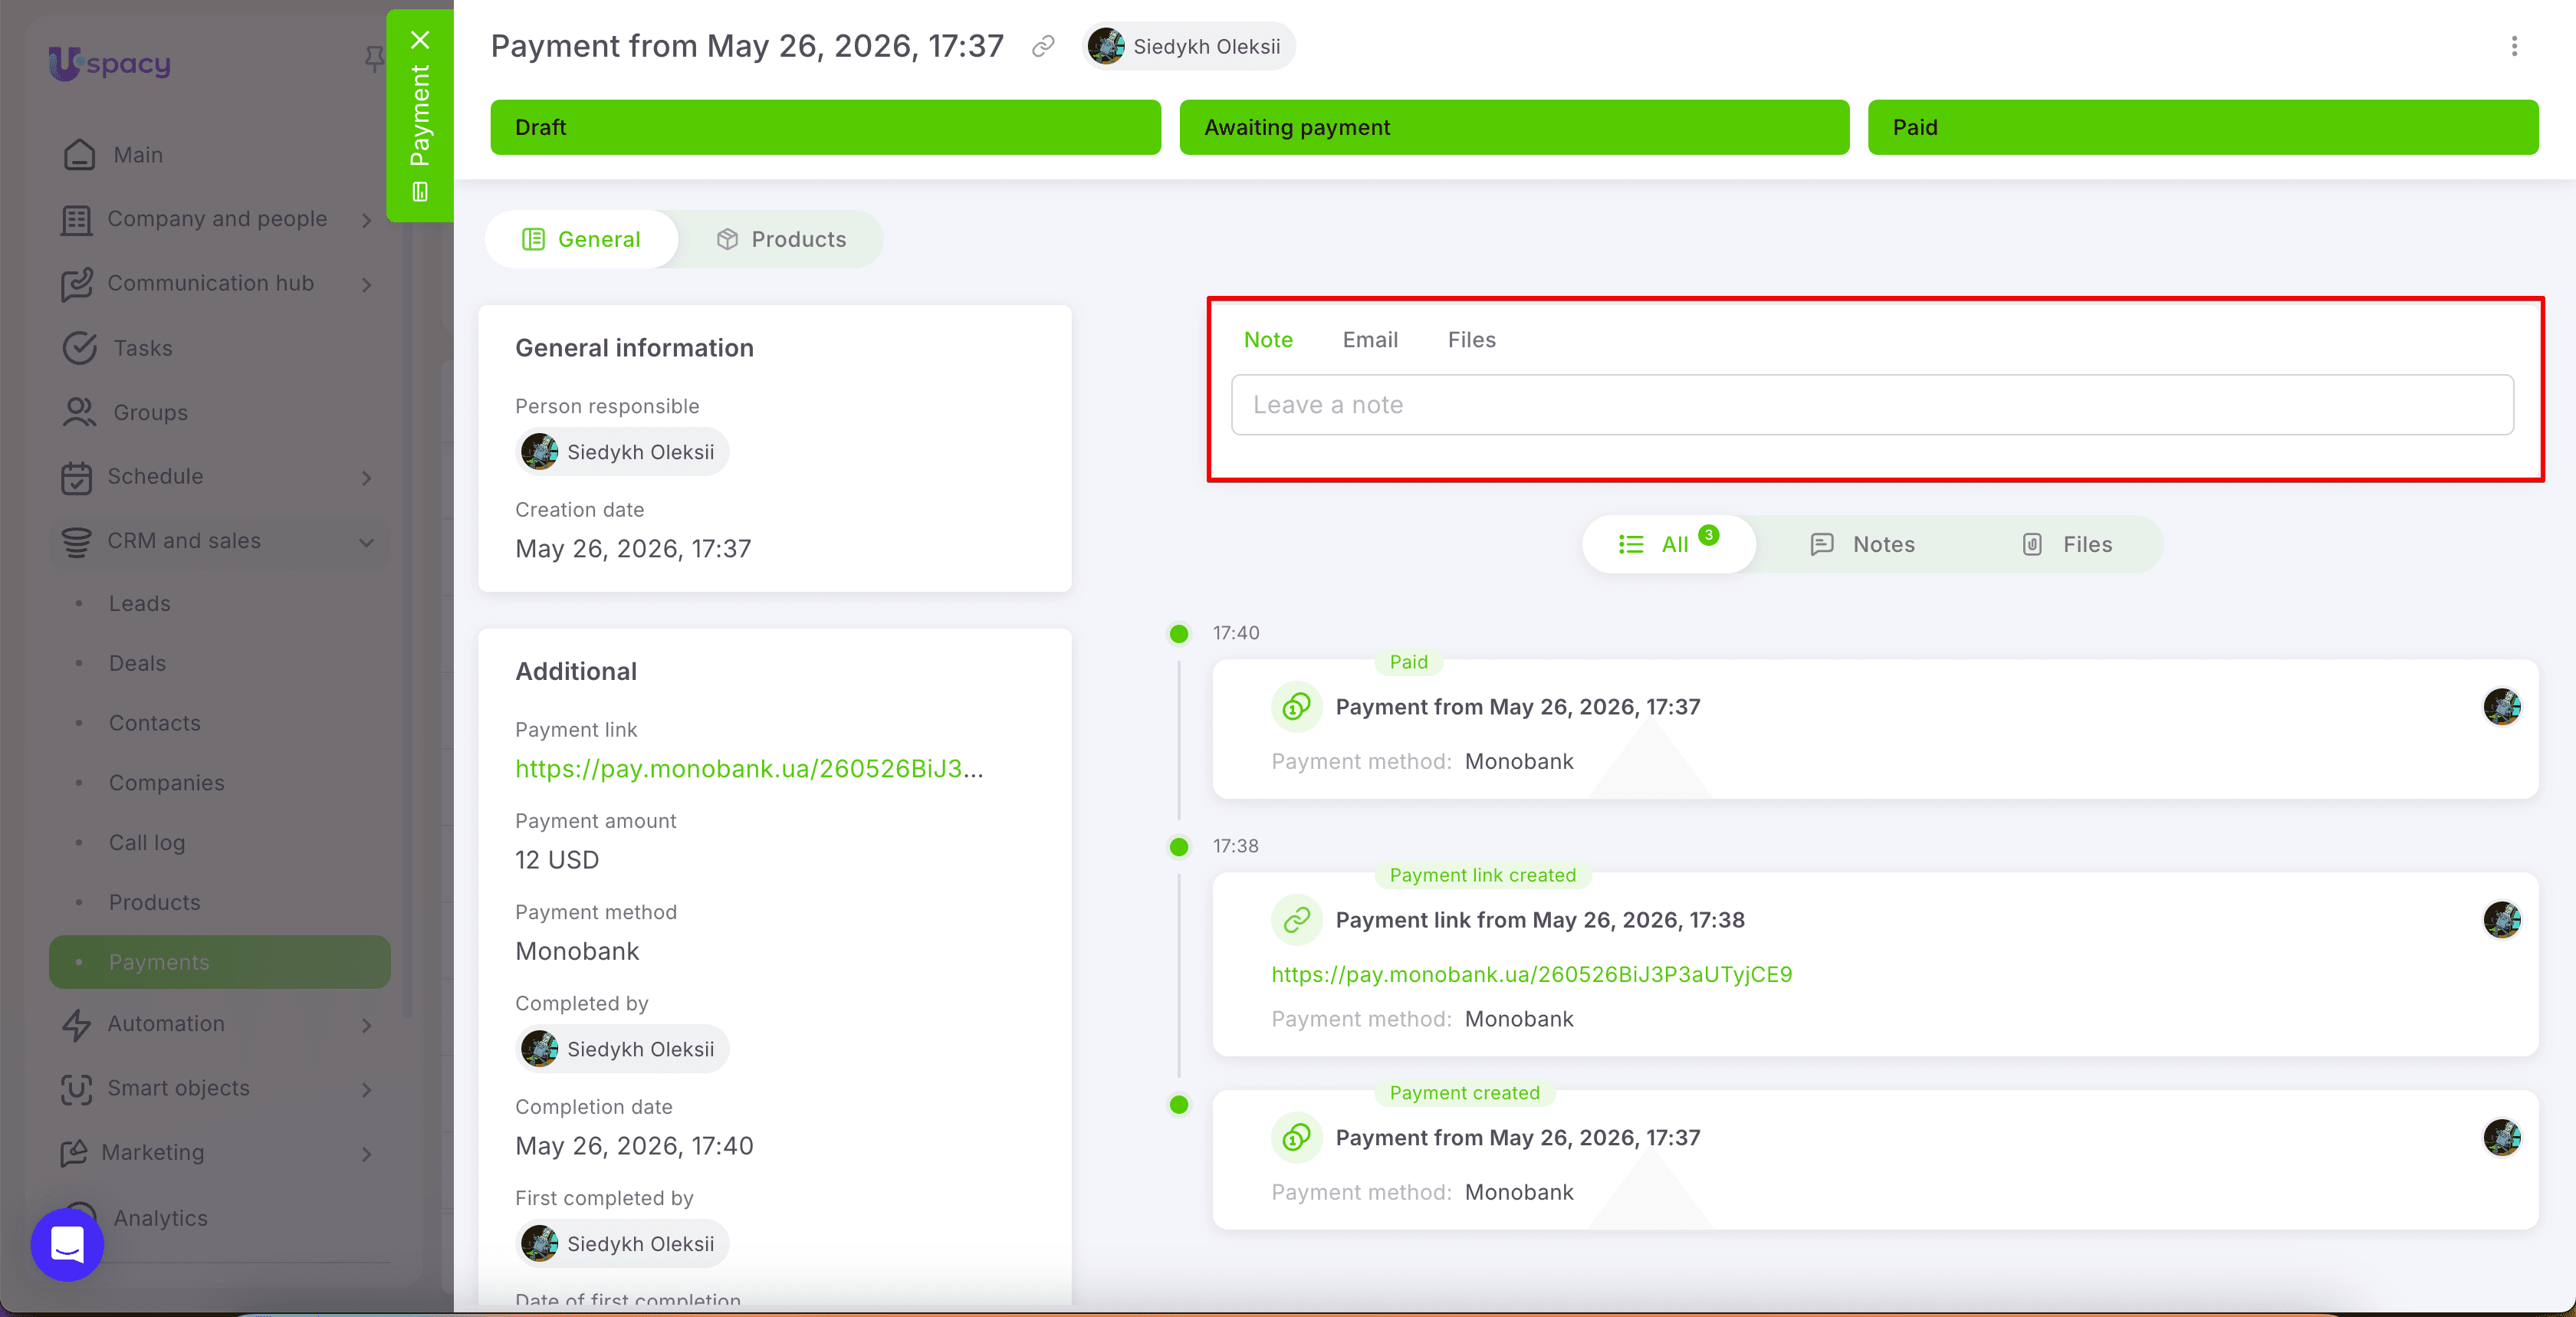Expand the Schedule submenu
The image size is (2576, 1317).
tap(367, 478)
